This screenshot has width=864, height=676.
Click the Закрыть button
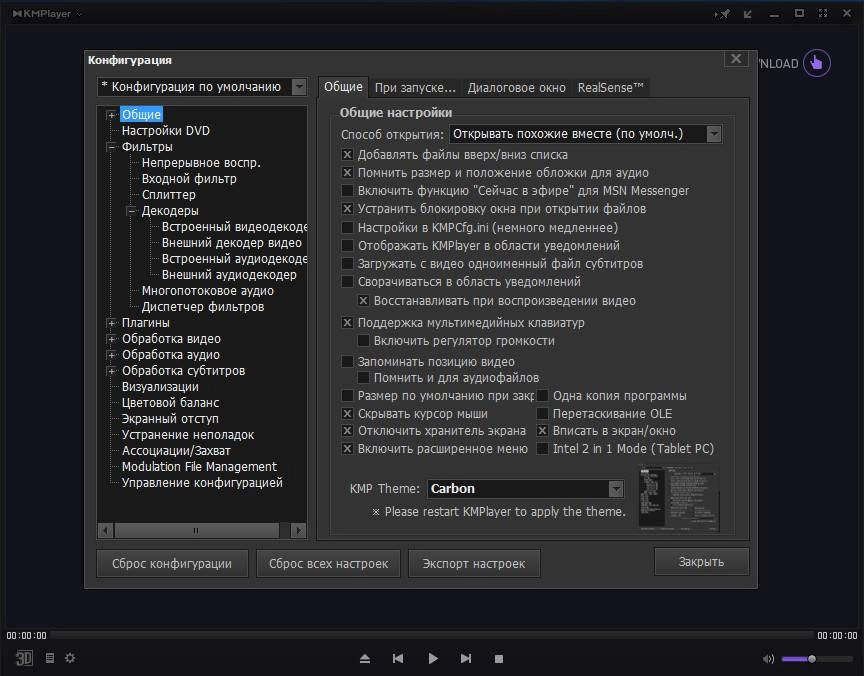pyautogui.click(x=701, y=561)
